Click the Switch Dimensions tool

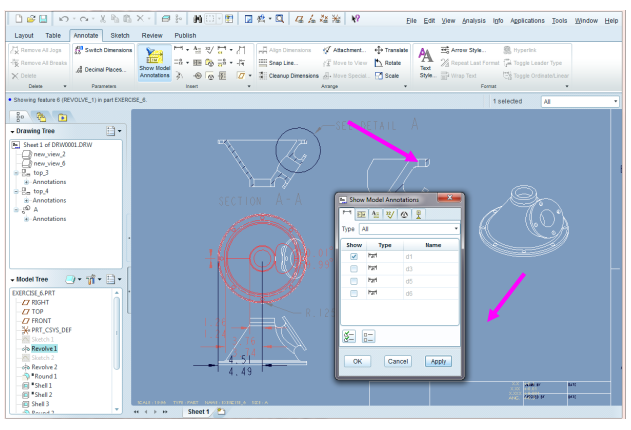pos(107,49)
